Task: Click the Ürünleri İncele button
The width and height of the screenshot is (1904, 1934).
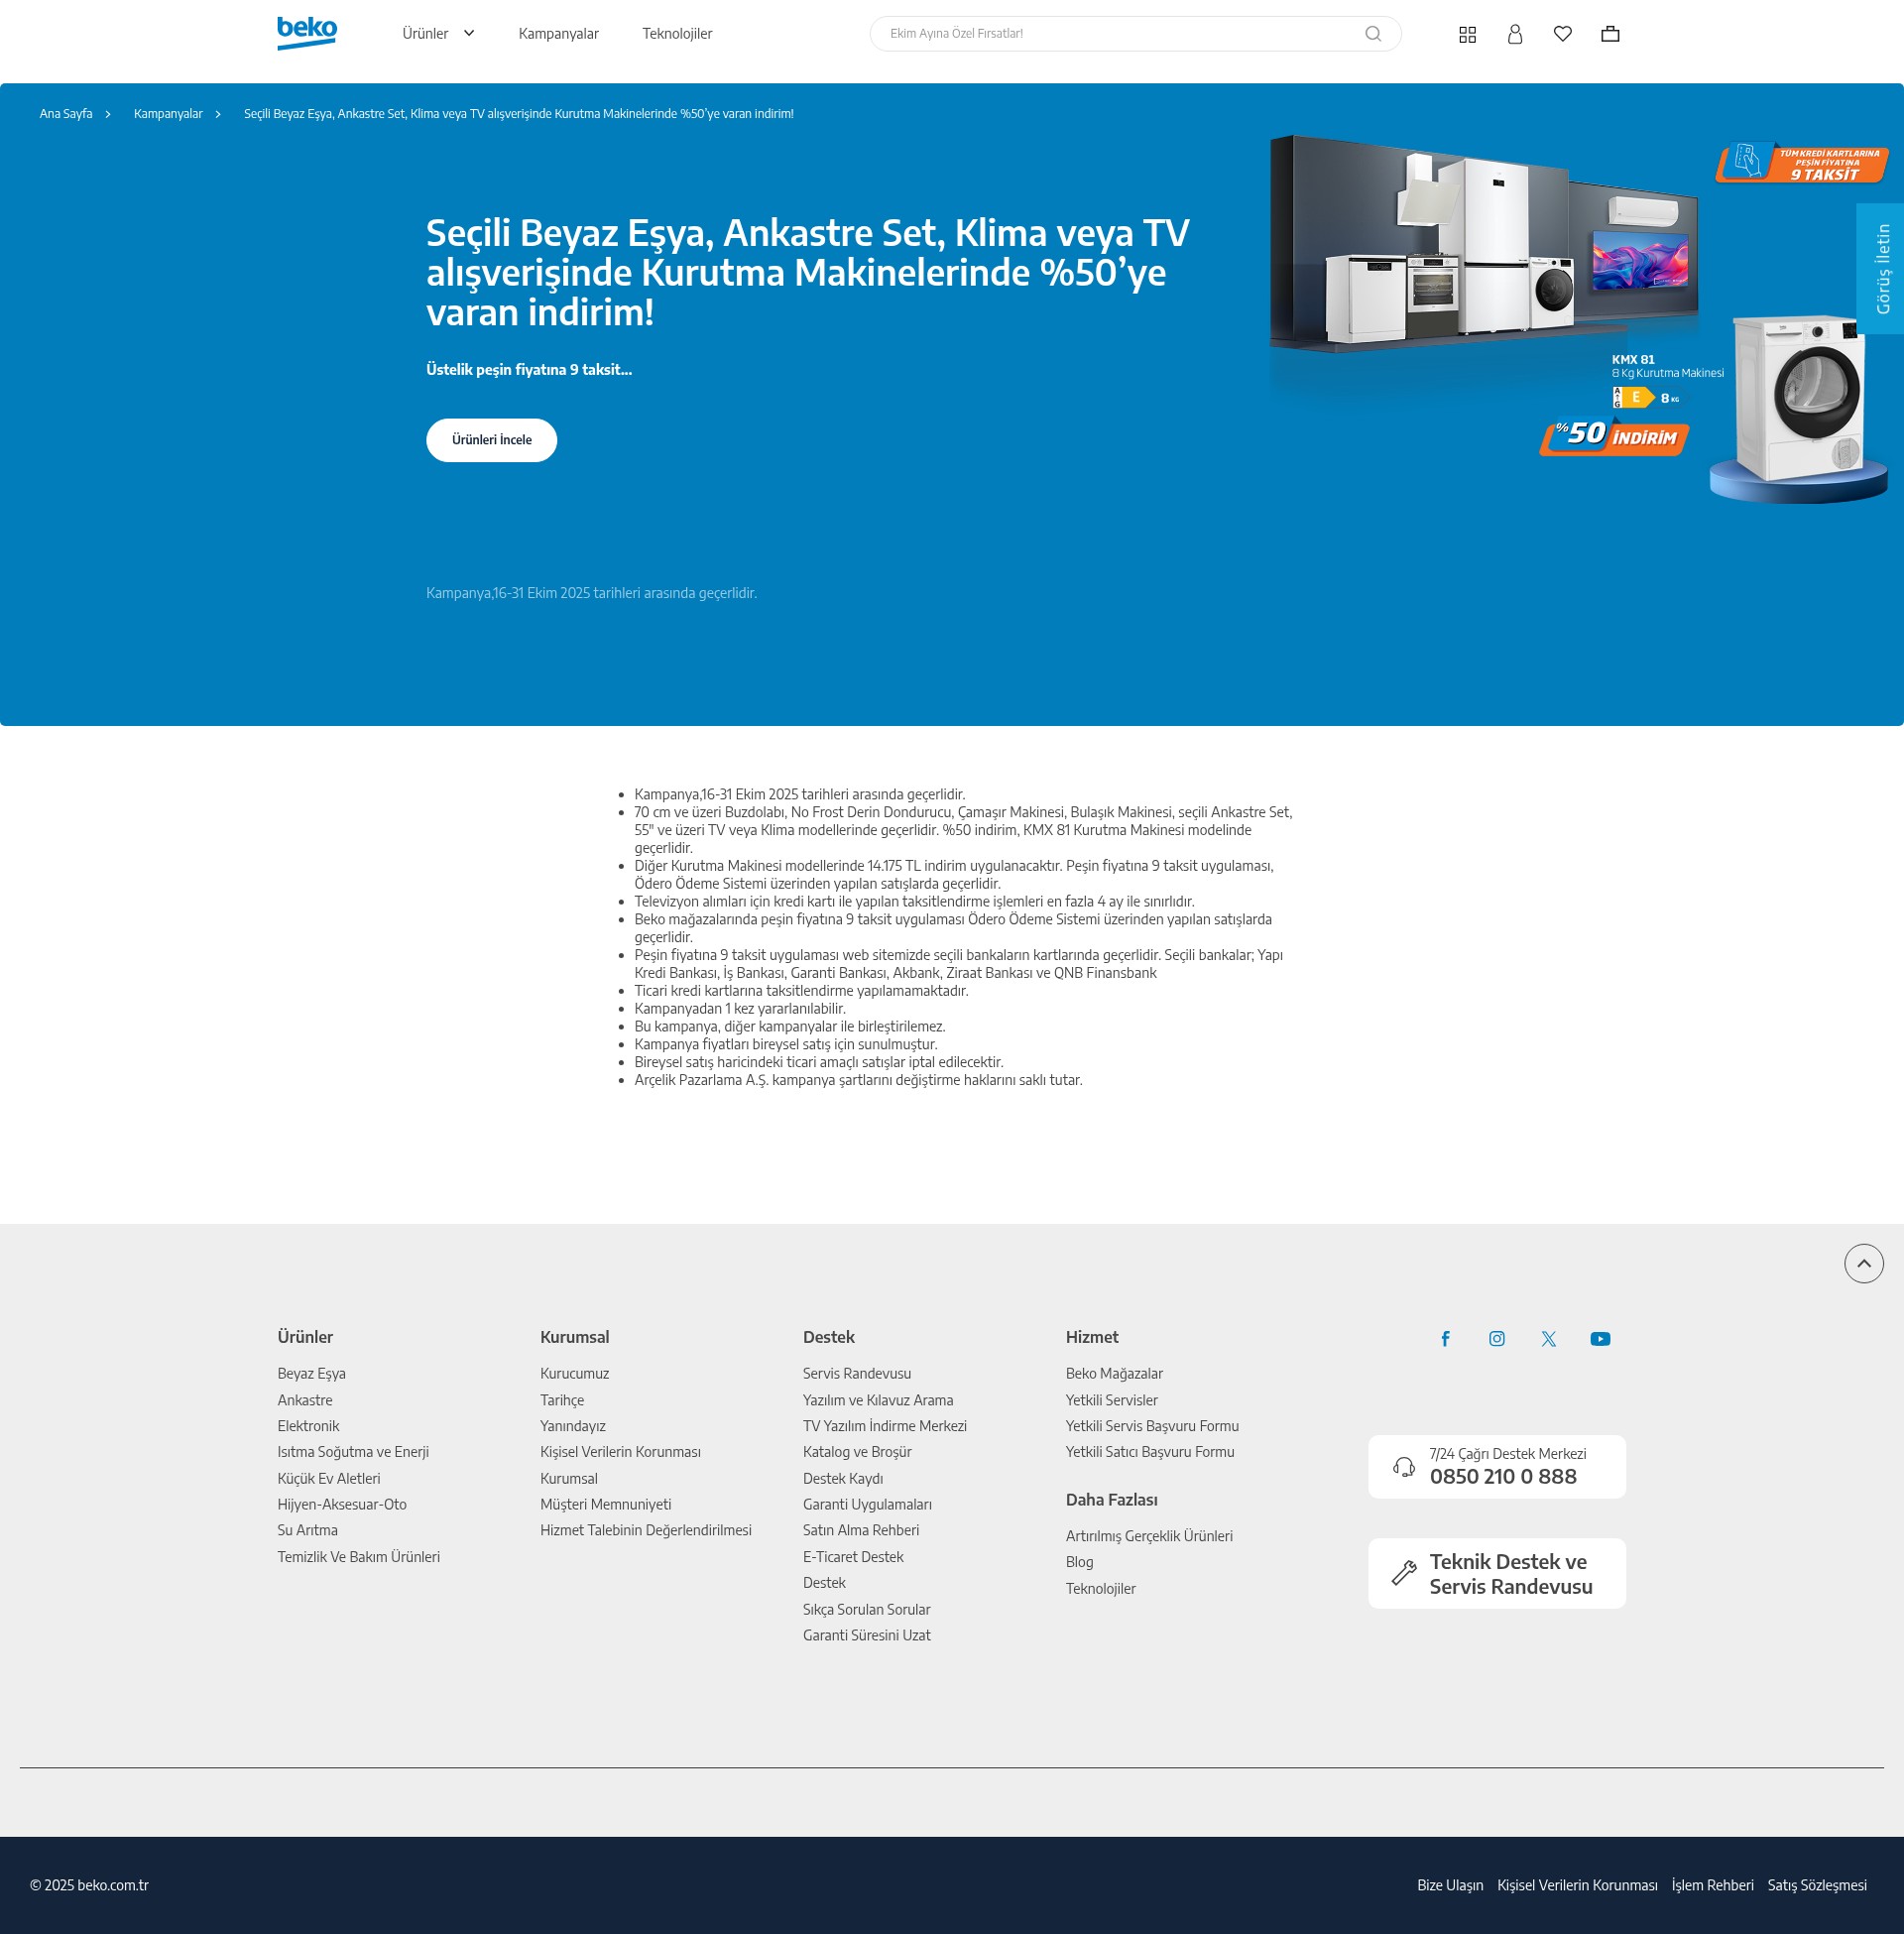Action: [491, 440]
